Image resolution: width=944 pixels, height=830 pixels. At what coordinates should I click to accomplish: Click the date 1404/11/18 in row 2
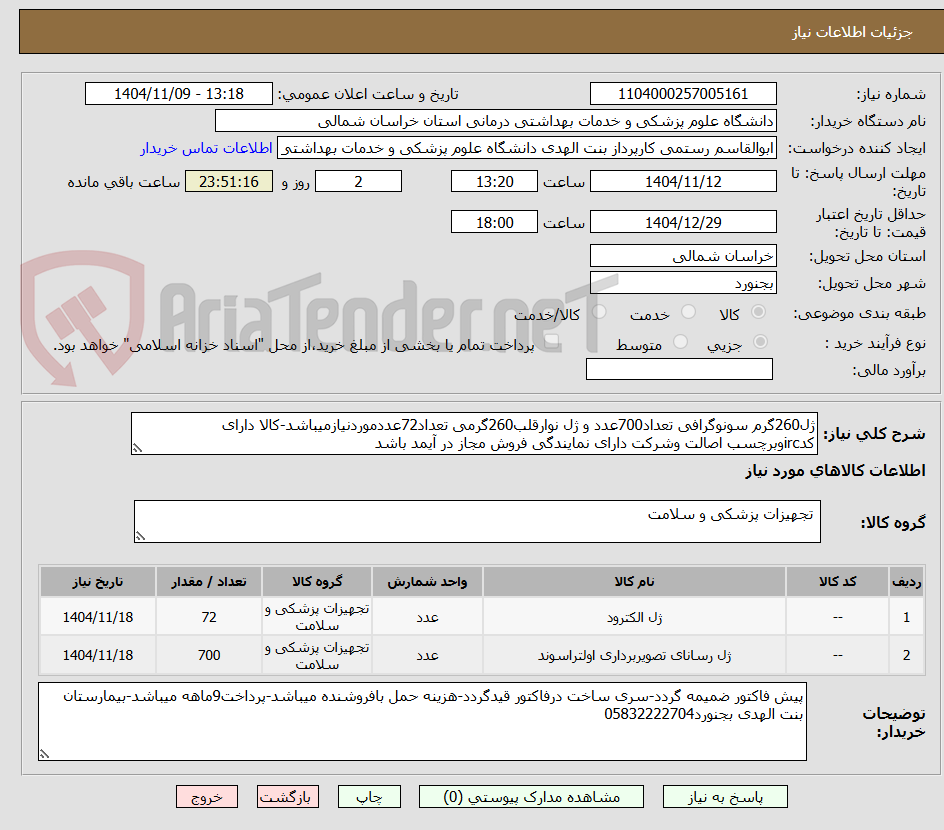[x=98, y=655]
